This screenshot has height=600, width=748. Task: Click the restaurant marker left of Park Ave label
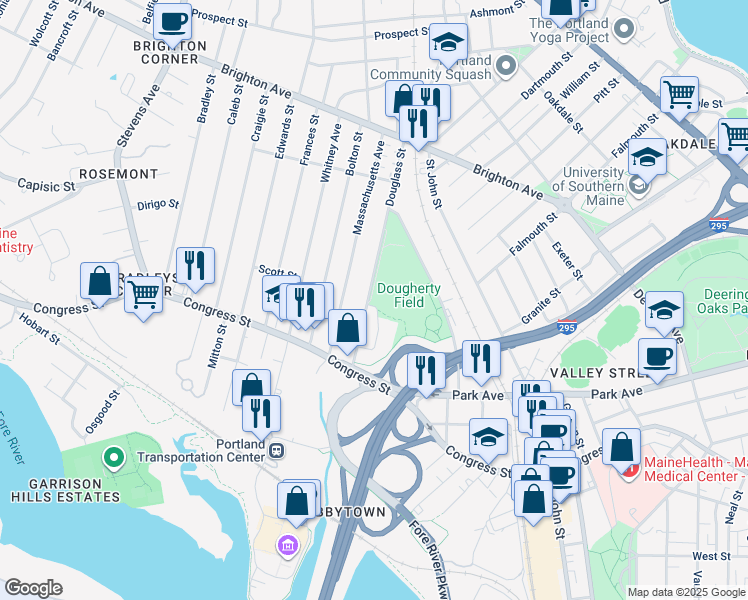click(x=426, y=372)
